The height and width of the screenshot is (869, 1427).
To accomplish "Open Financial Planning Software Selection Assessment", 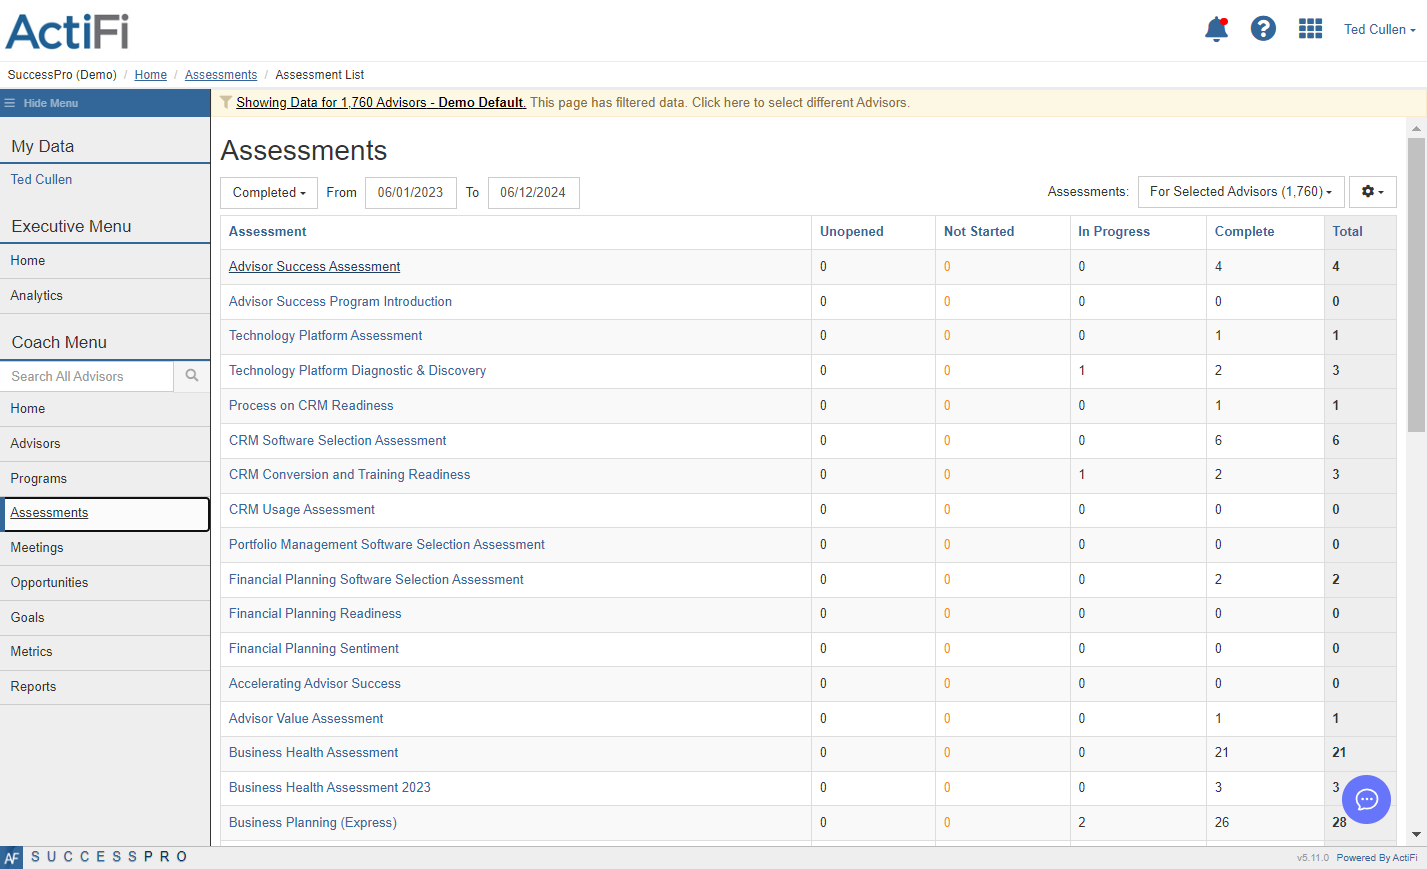I will (376, 580).
